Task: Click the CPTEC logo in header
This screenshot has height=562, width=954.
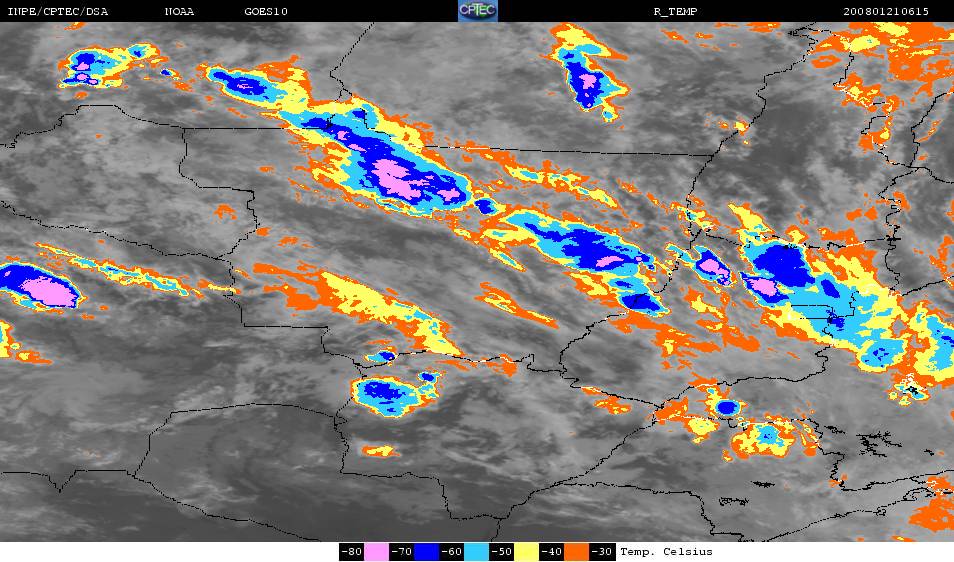Action: coord(478,11)
